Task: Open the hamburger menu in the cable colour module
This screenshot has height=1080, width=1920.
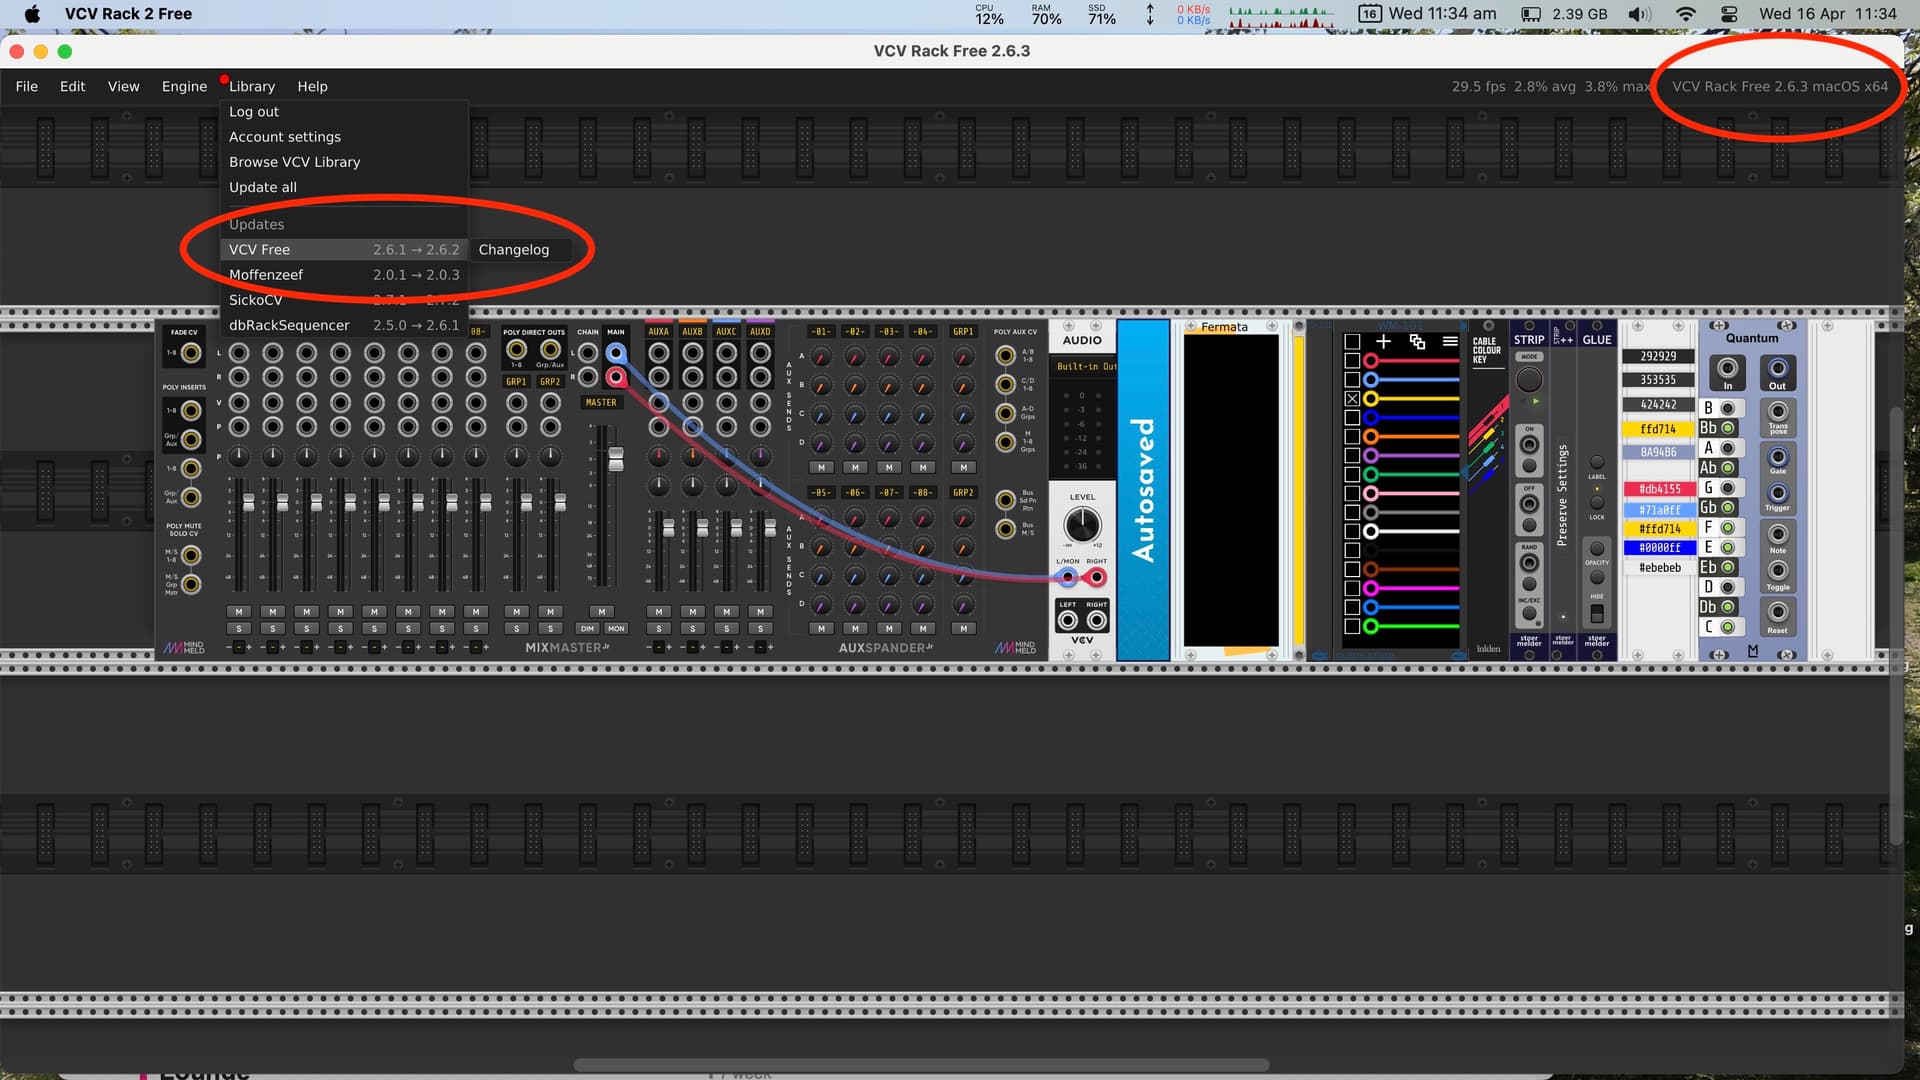Action: click(x=1450, y=342)
